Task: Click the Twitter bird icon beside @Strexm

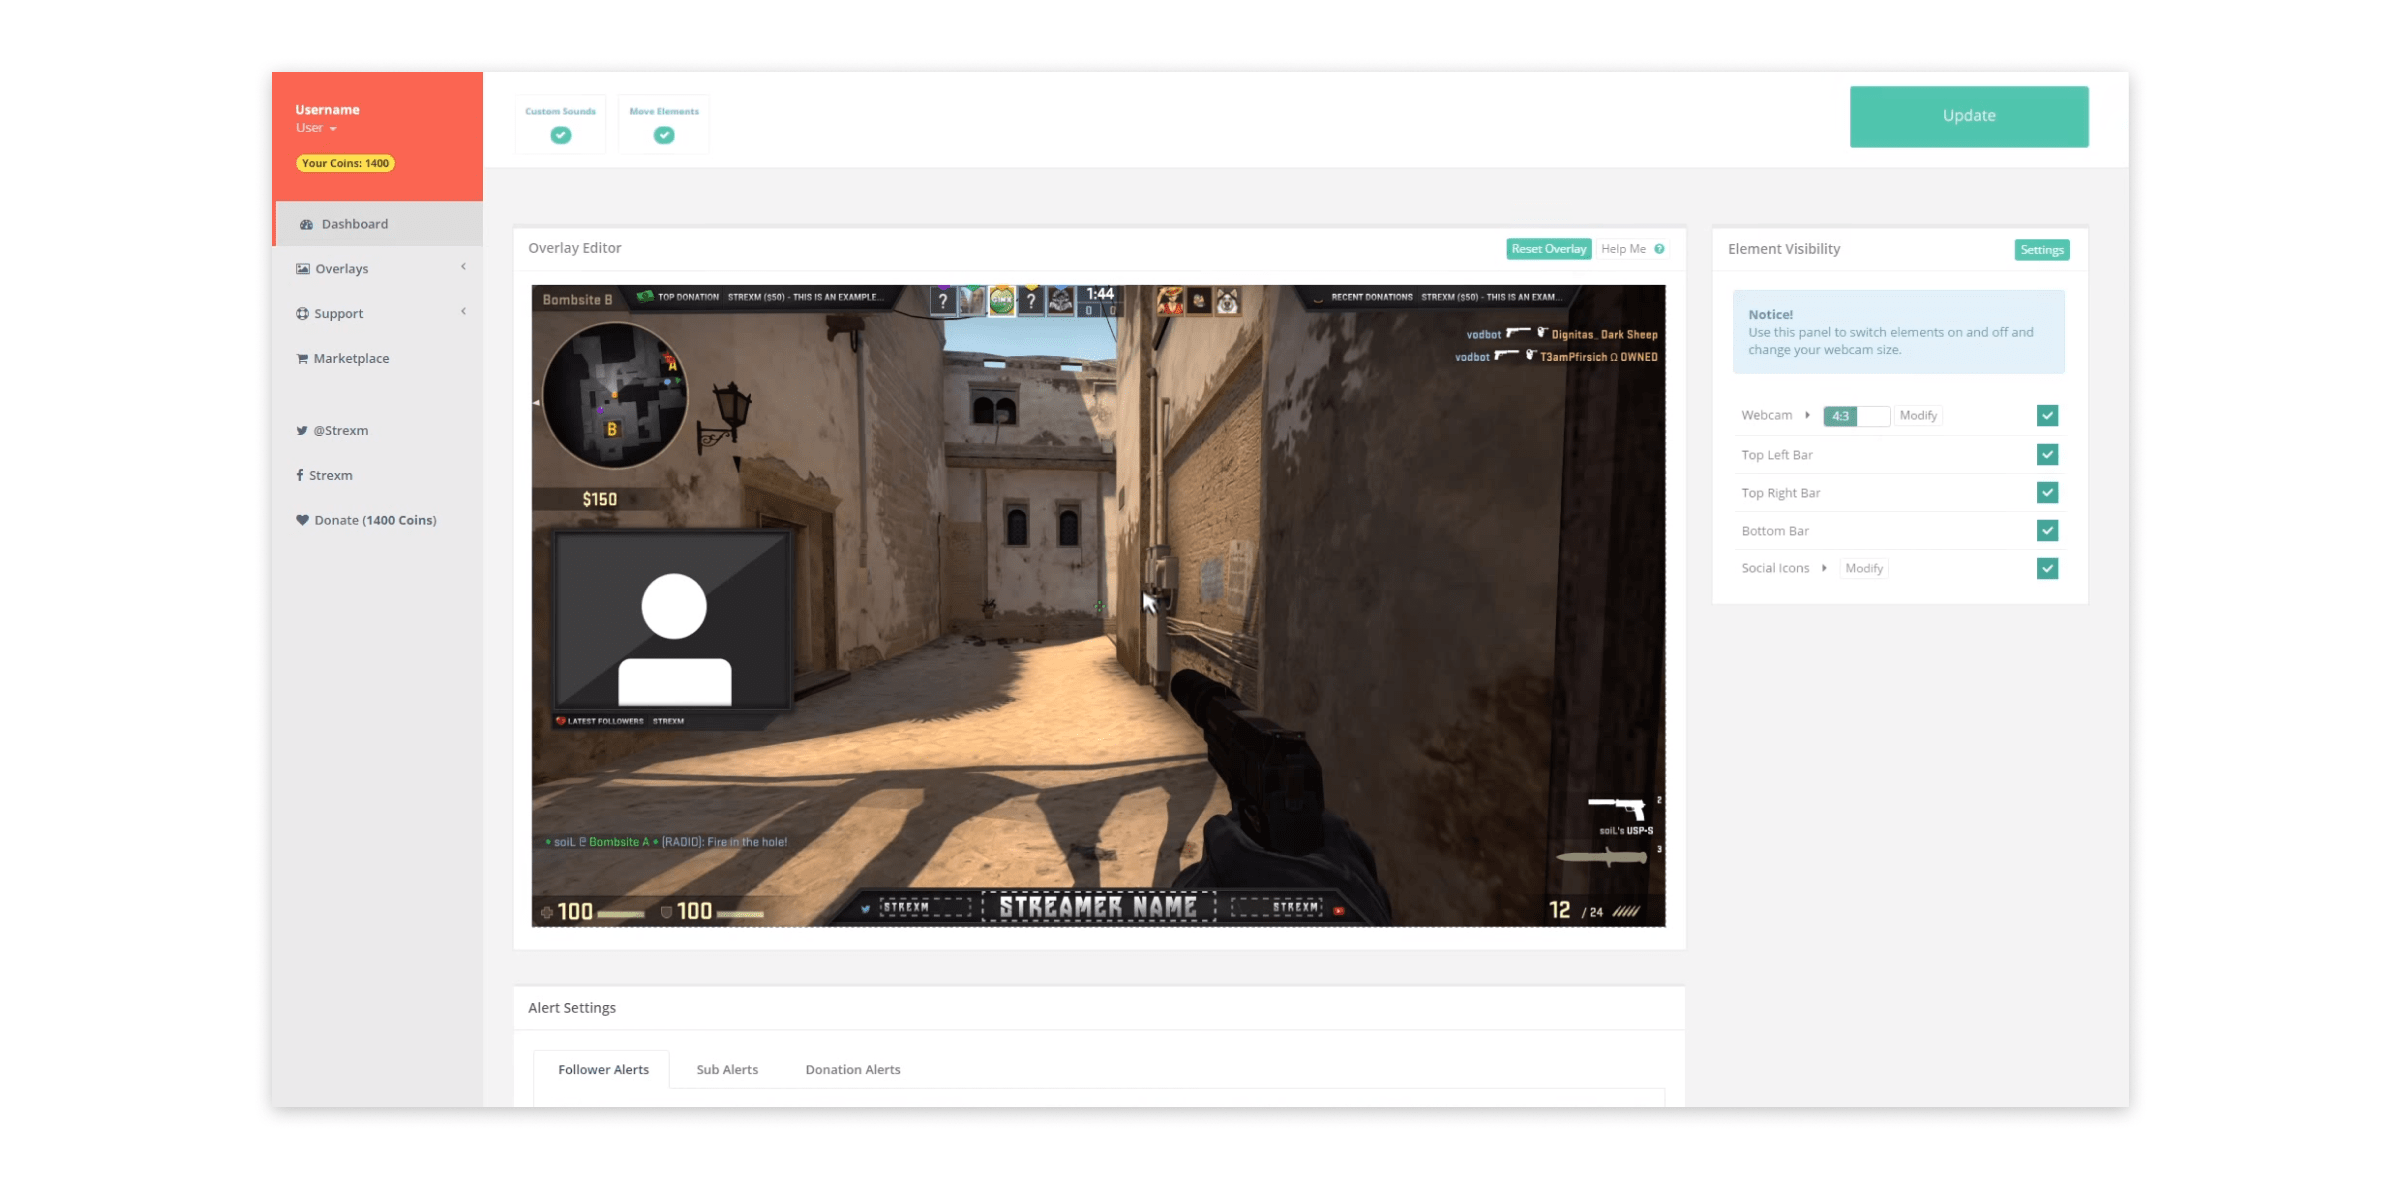Action: (x=302, y=431)
